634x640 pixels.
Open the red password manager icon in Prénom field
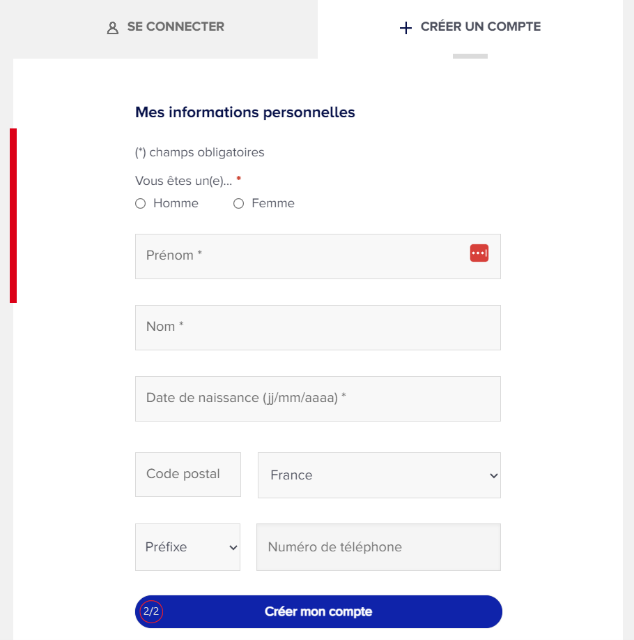[479, 253]
